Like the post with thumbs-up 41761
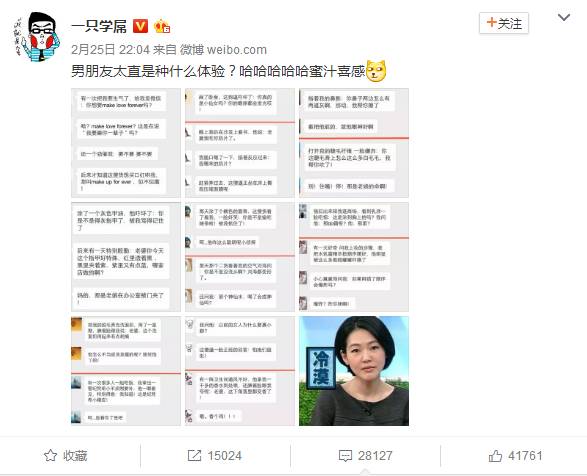Image resolution: width=587 pixels, height=476 pixels. 495,455
